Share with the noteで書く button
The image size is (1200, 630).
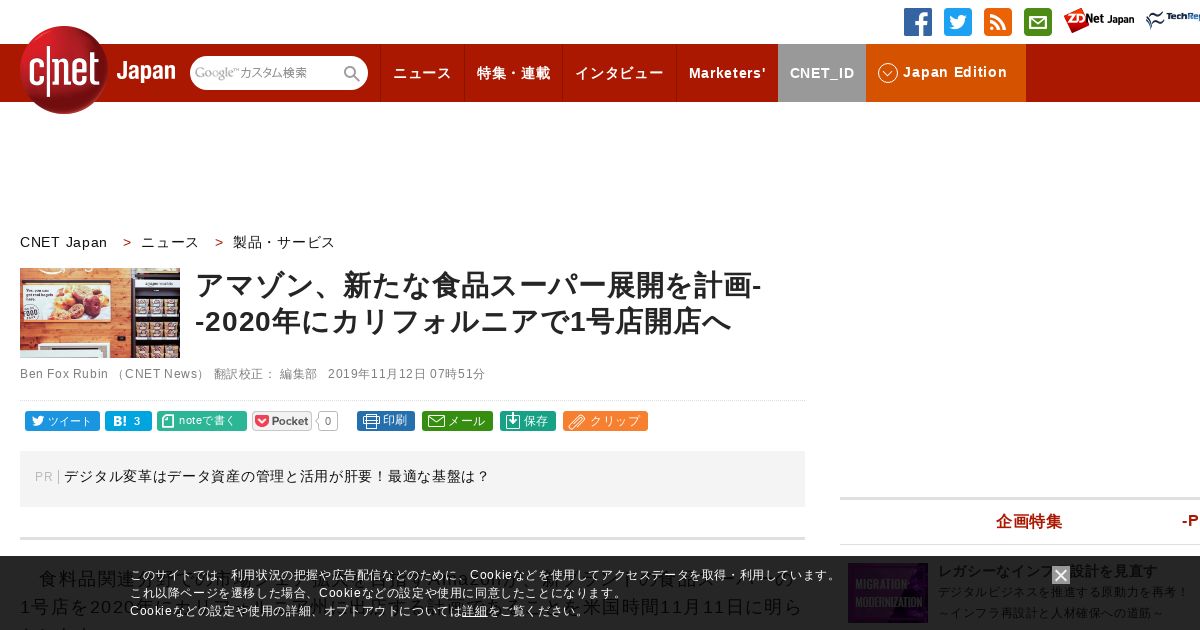202,421
